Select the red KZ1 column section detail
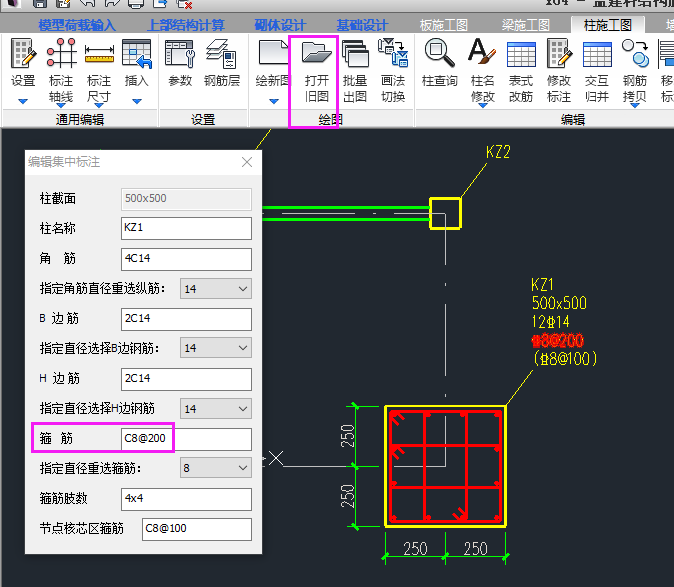 (x=445, y=466)
